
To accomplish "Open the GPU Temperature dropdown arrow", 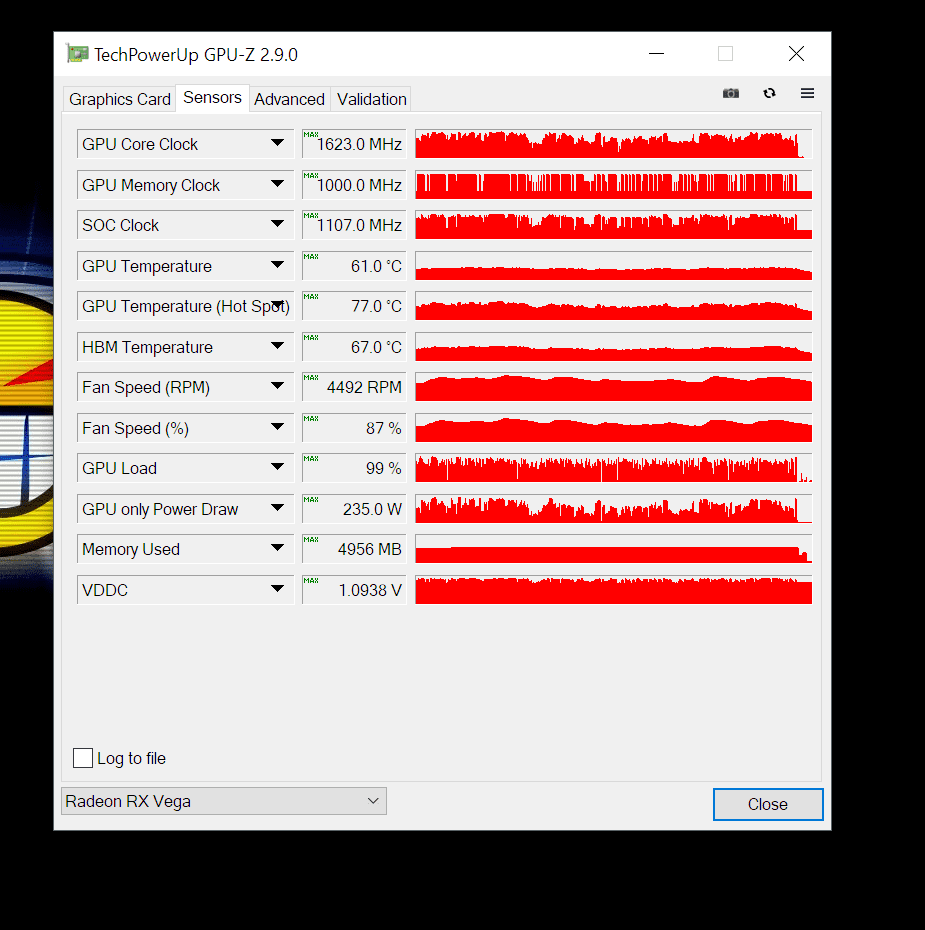I will pyautogui.click(x=277, y=265).
